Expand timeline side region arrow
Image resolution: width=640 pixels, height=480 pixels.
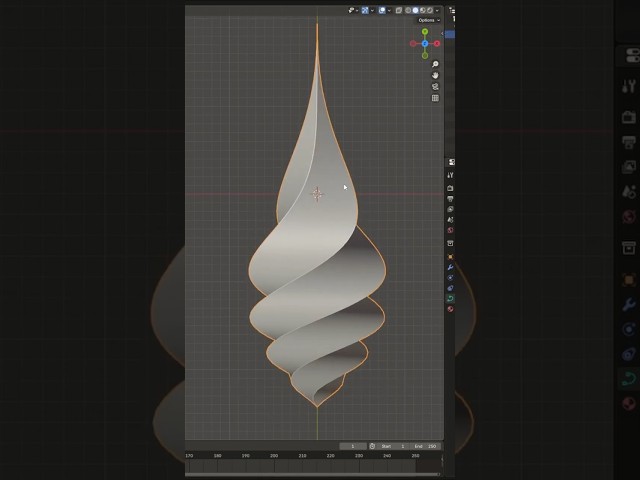[442, 459]
